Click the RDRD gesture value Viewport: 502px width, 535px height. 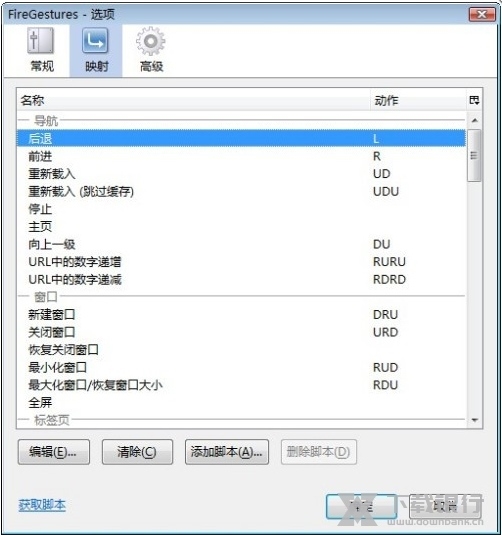pos(389,279)
